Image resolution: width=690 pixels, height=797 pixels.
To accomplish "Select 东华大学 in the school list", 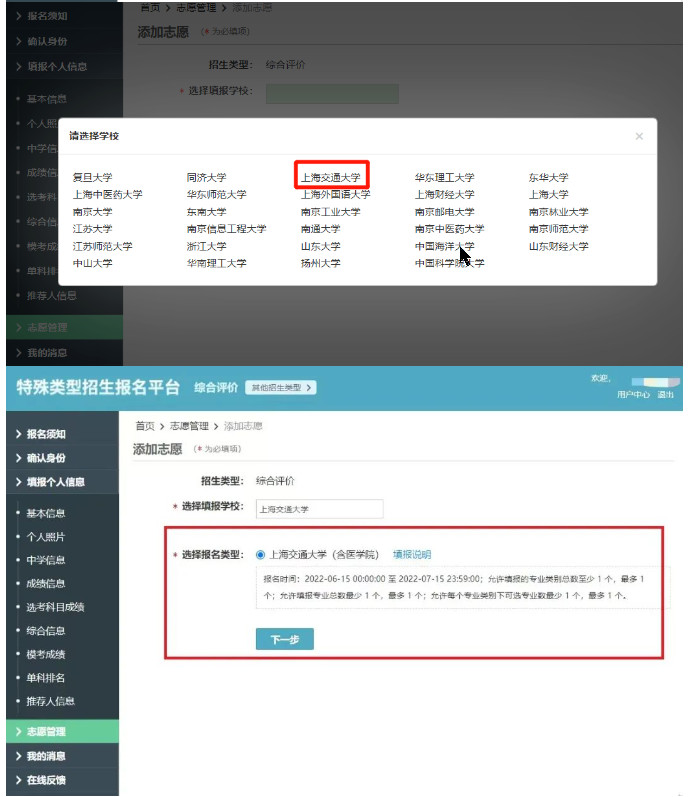I will click(x=548, y=177).
